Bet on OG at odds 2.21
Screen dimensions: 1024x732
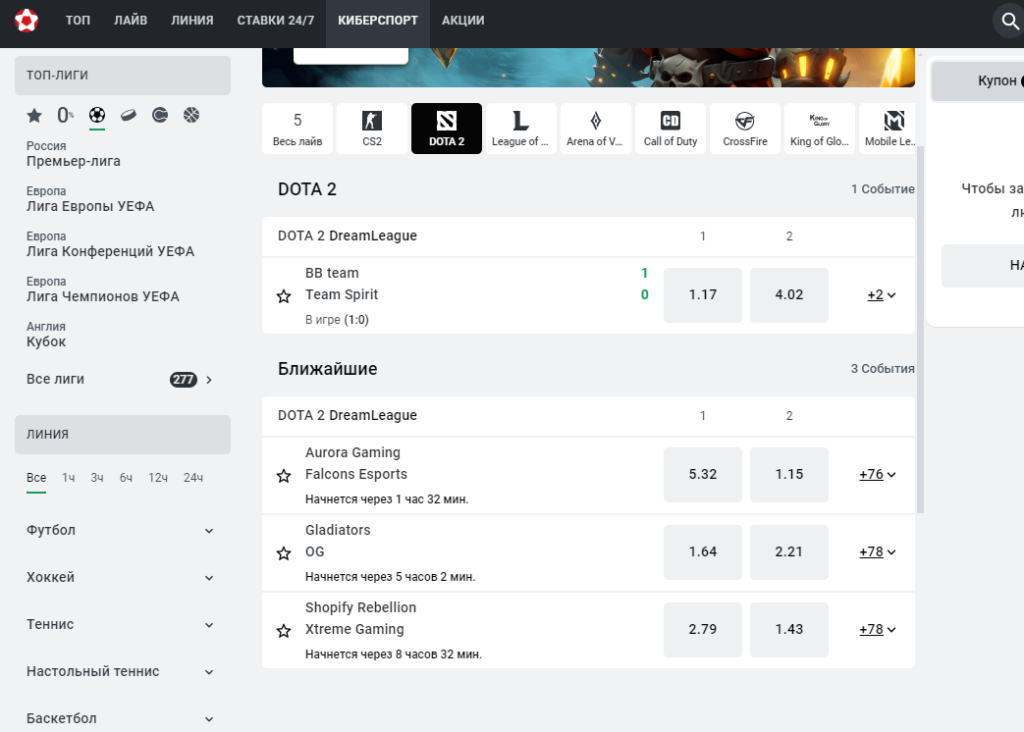click(789, 552)
